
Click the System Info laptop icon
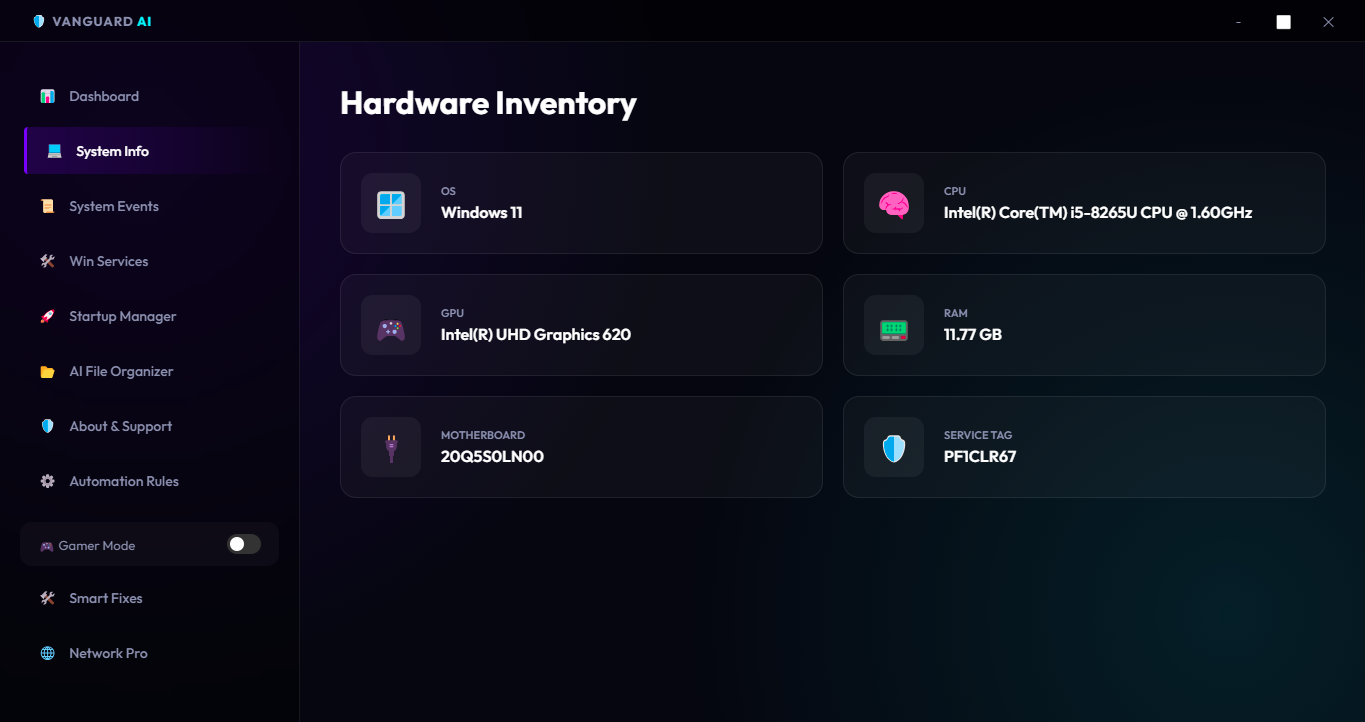click(x=54, y=151)
